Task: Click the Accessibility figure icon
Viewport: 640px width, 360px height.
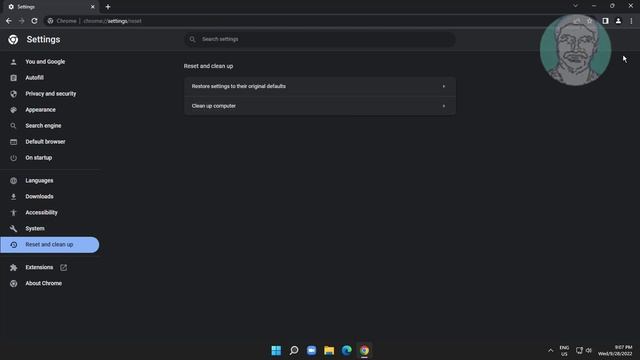Action: (x=13, y=212)
